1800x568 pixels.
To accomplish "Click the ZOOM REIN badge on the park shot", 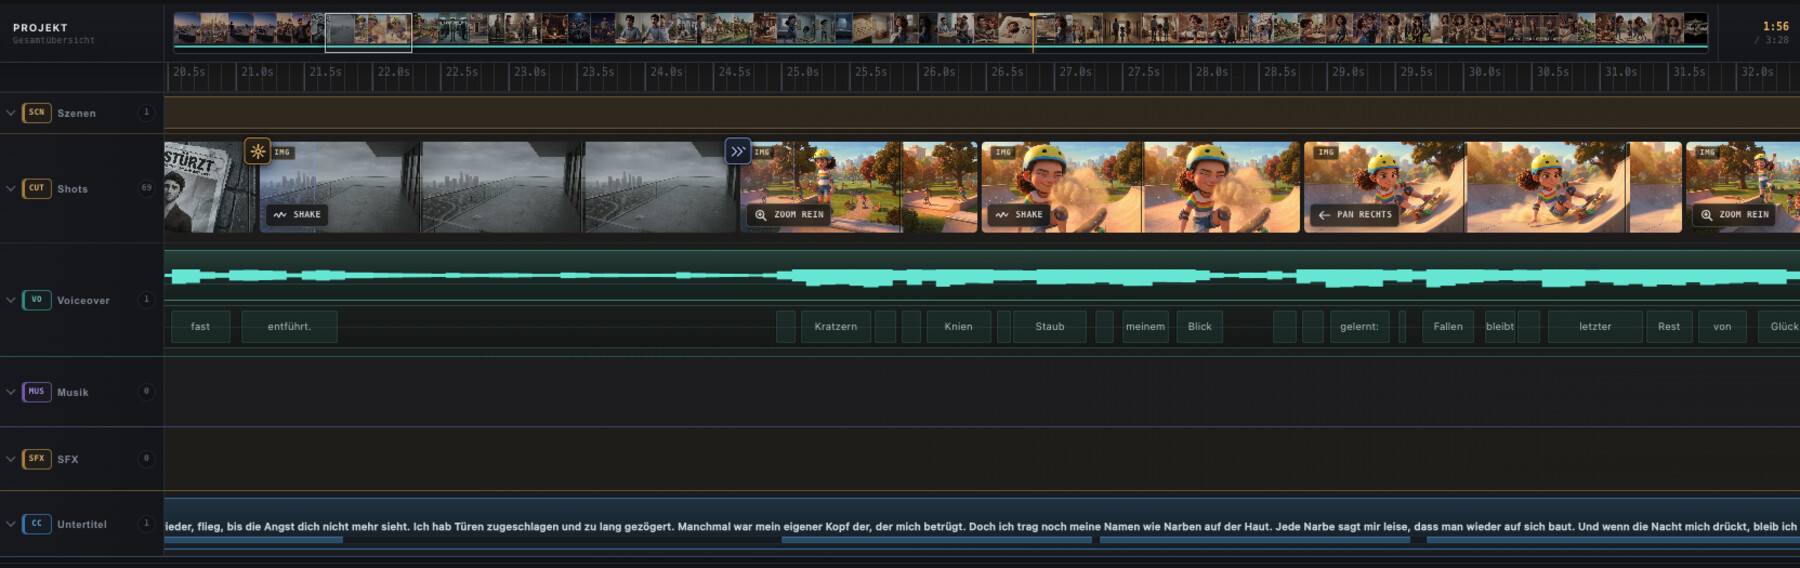I will [x=789, y=215].
